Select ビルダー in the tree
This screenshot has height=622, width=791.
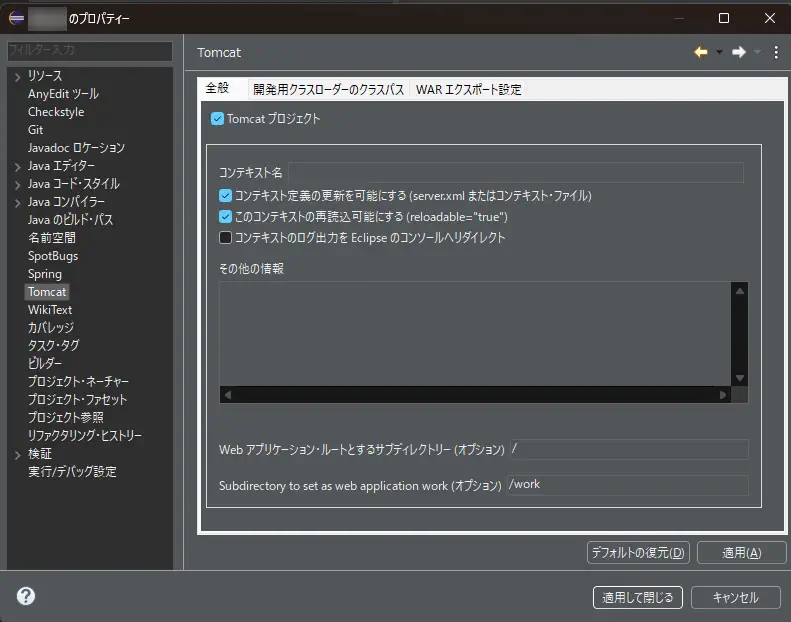(45, 364)
